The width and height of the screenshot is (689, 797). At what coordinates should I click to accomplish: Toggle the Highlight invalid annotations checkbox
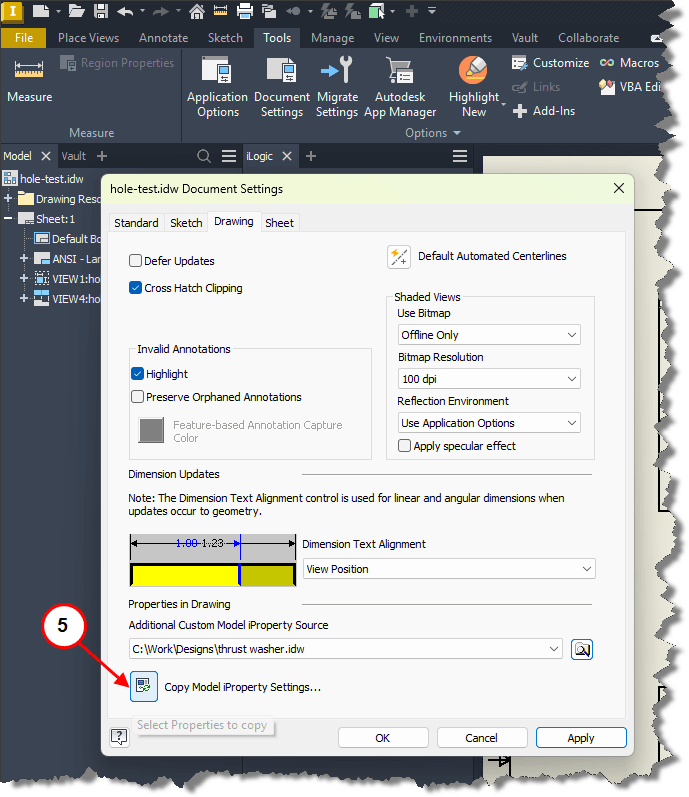(137, 374)
